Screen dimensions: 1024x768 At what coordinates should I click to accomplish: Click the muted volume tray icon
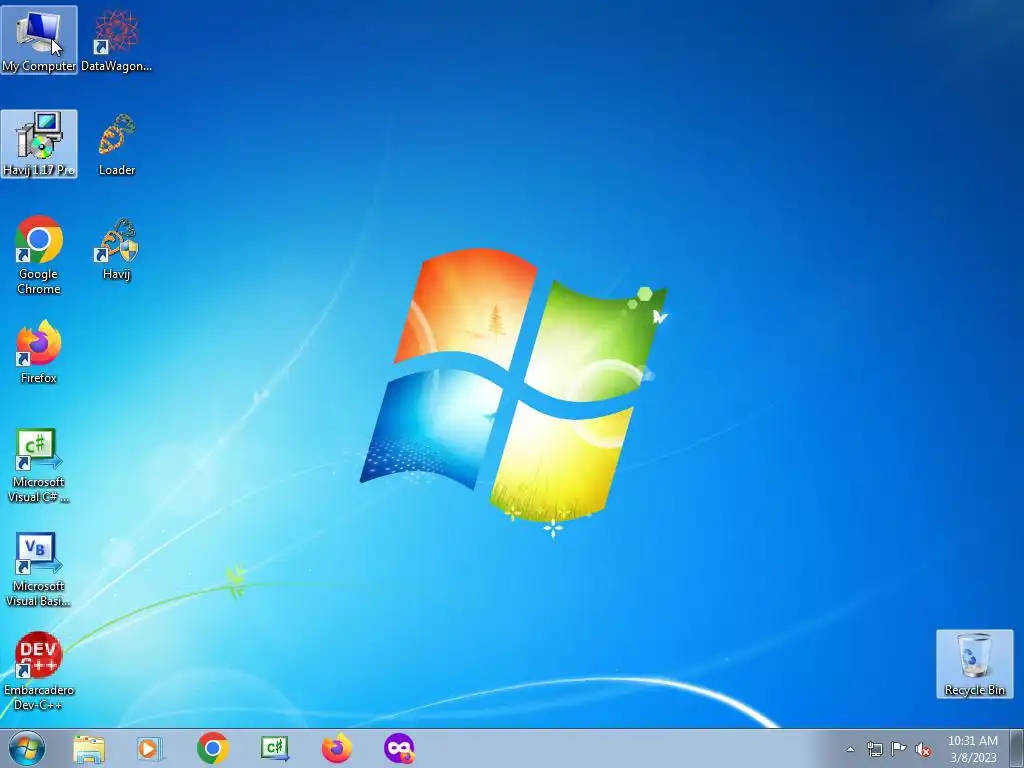[x=923, y=749]
